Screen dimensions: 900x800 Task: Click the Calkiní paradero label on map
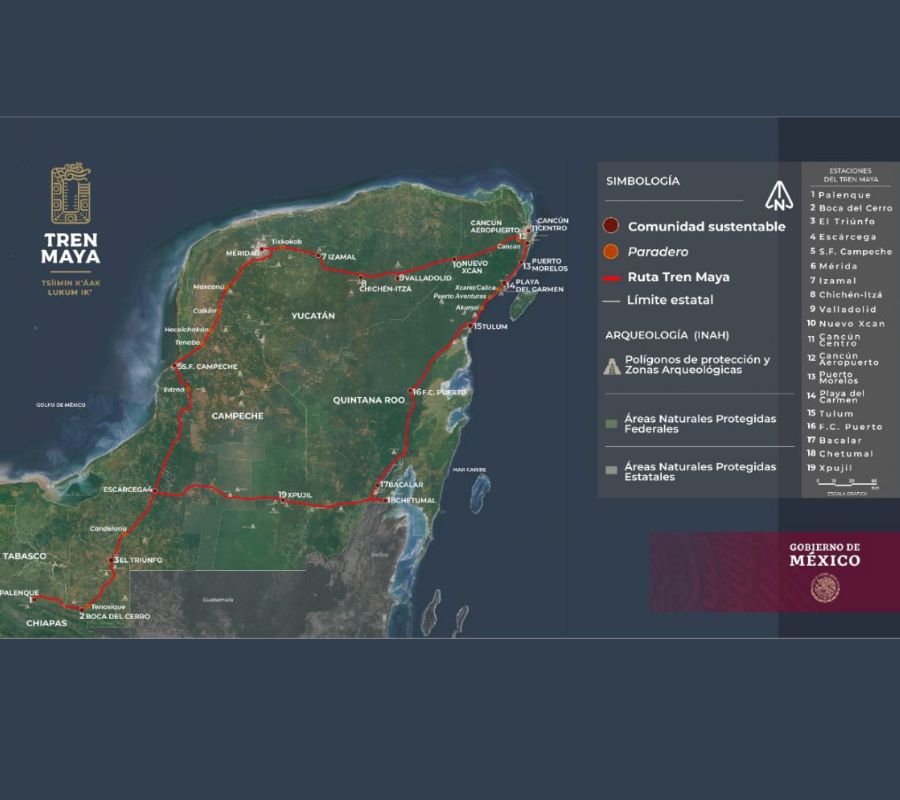coord(205,310)
